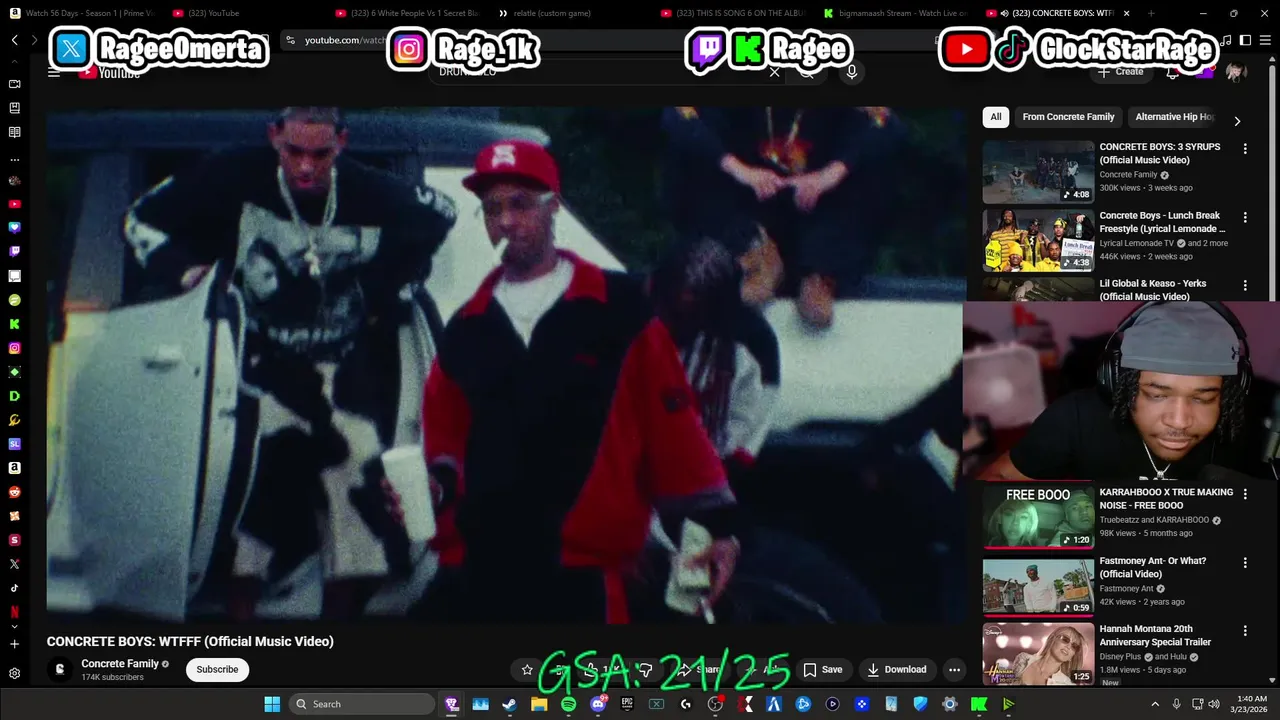The height and width of the screenshot is (720, 1280).
Task: Open Reddit from the sidebar
Action: 14,492
